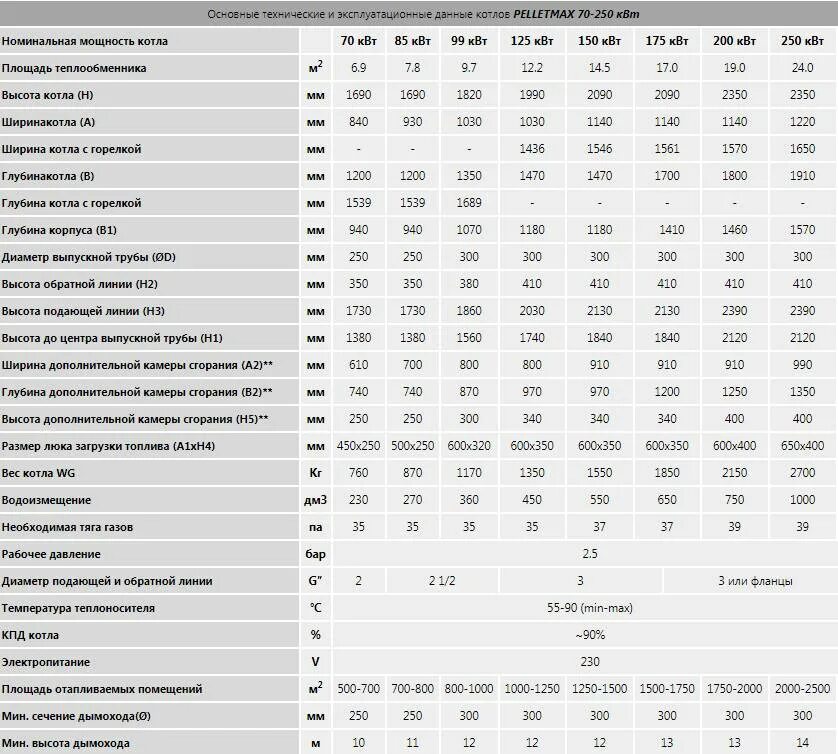Select the "150 кВт" column header
The width and height of the screenshot is (838, 754).
tap(599, 41)
